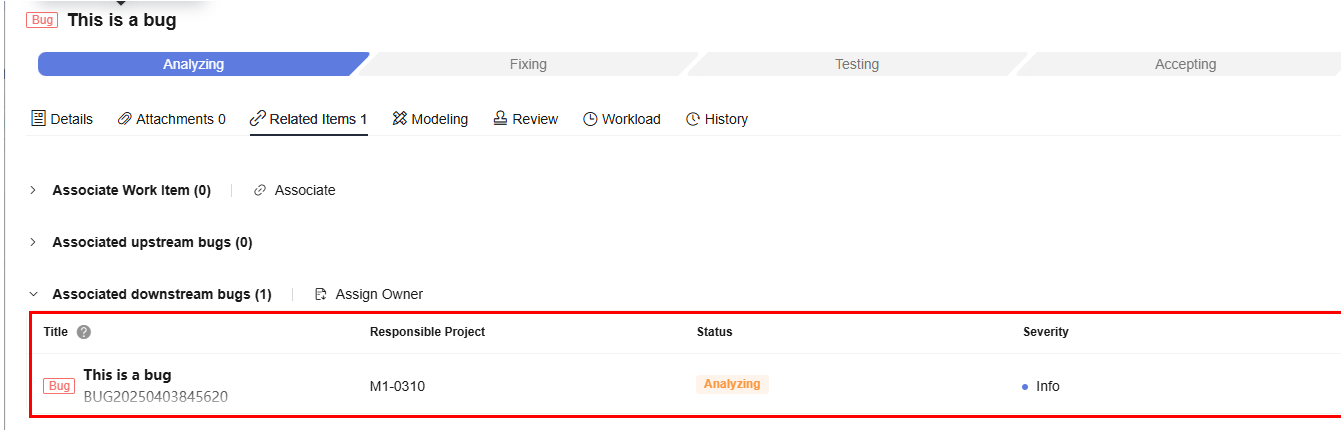Click the M1-0310 project cell

397,386
